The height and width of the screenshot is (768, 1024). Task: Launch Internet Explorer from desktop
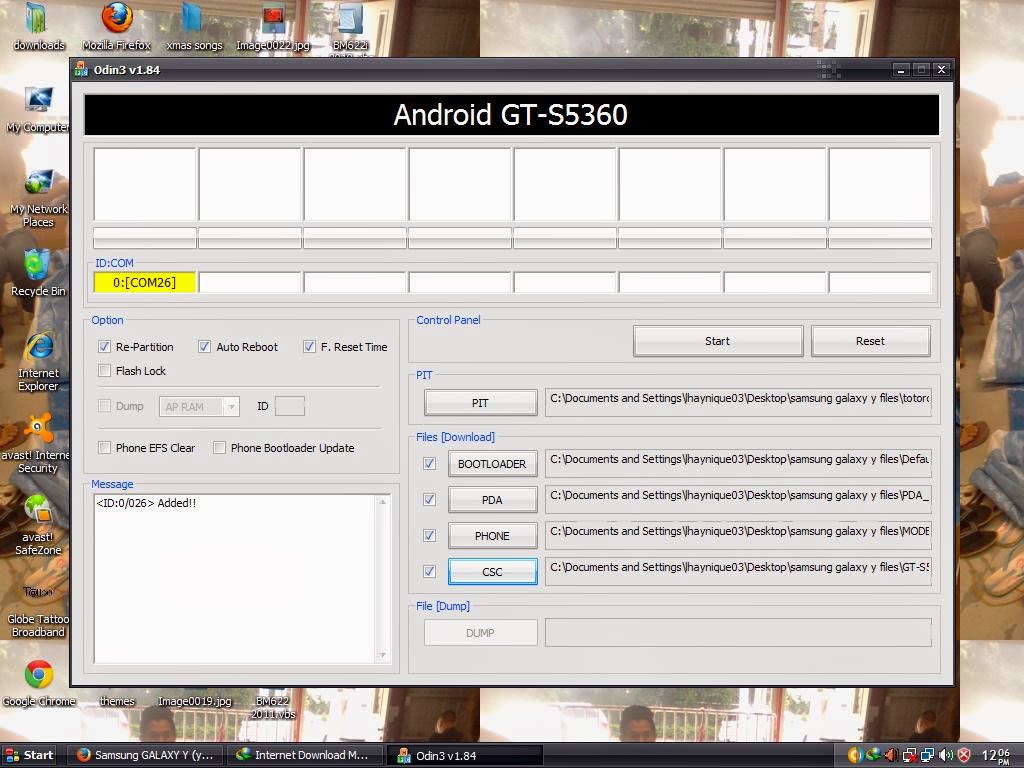[x=38, y=361]
